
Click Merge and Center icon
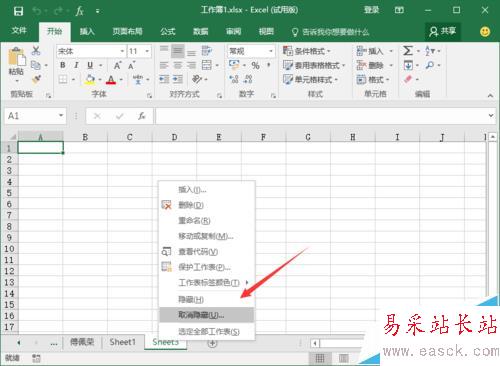click(207, 65)
